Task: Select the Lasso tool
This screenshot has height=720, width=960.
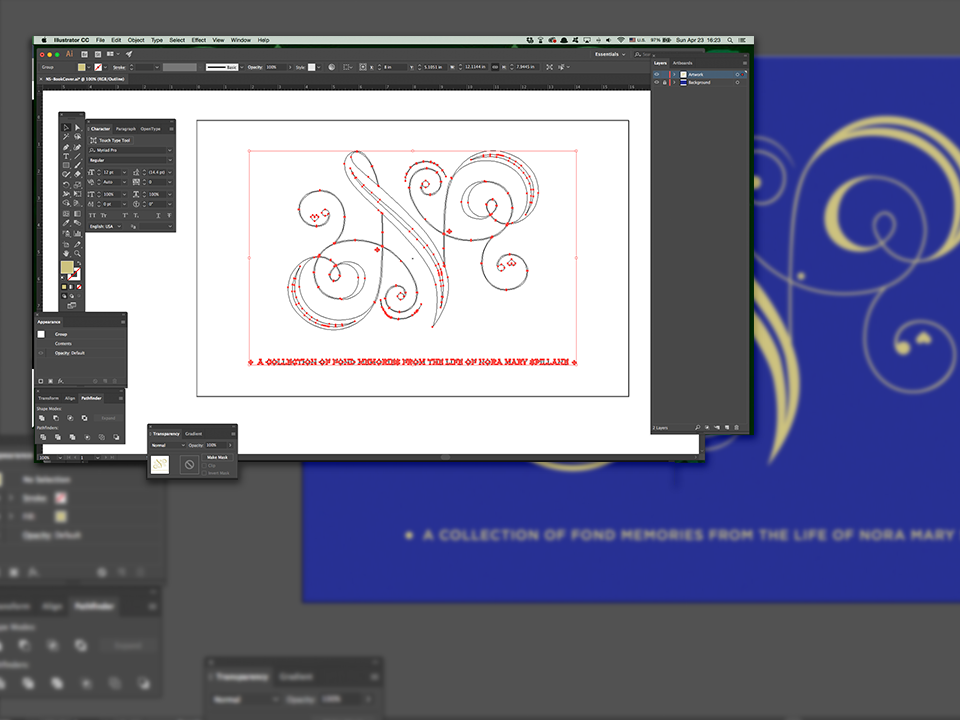Action: (77, 137)
